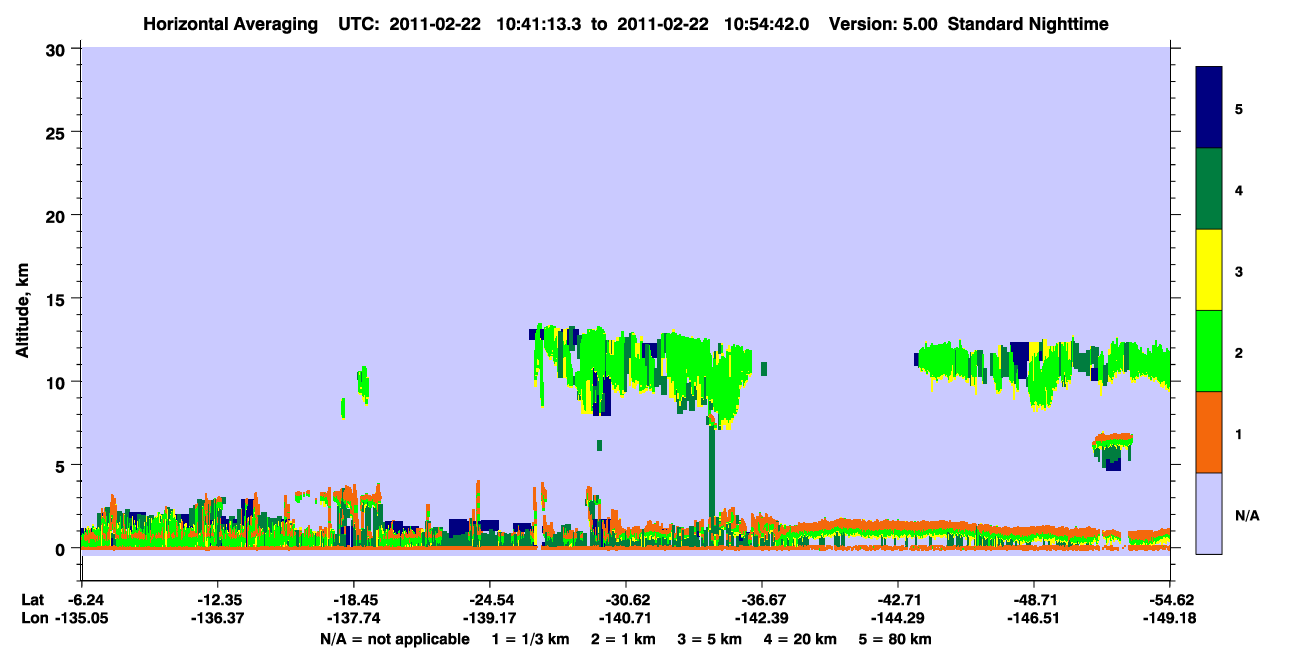Click the legend text '4 = 20 km'
The height and width of the screenshot is (667, 1300).
tap(801, 639)
